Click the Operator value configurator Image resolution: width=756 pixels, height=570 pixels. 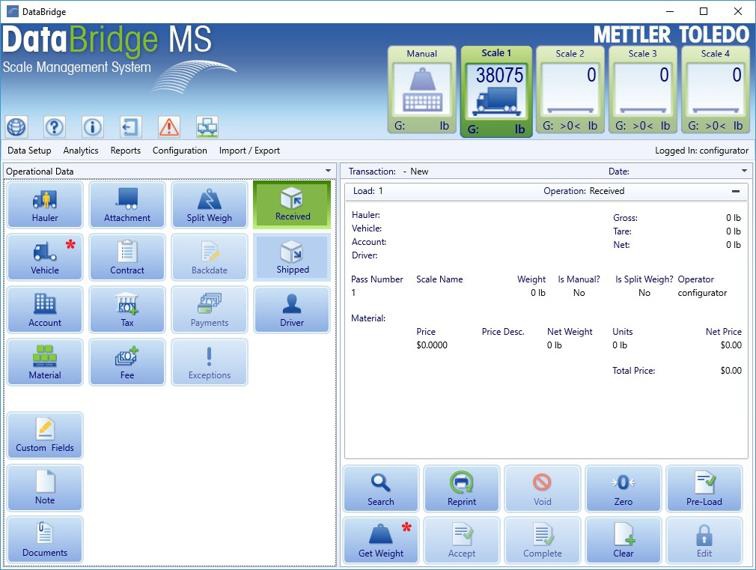(x=702, y=293)
